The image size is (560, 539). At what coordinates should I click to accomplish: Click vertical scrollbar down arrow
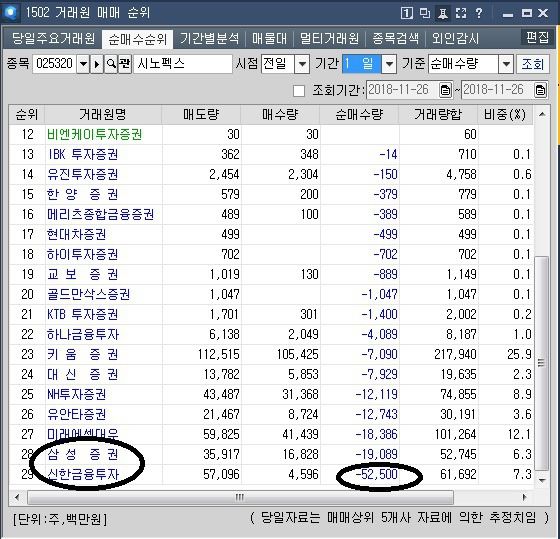click(x=542, y=480)
